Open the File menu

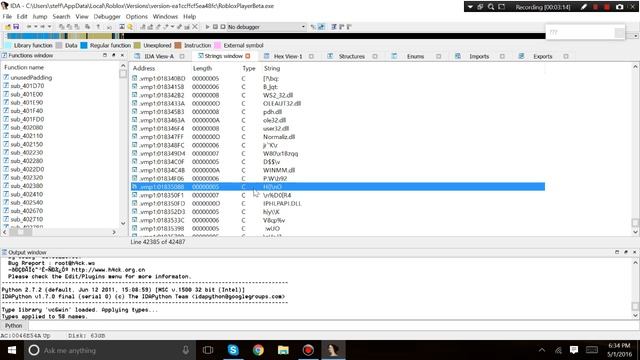[x=7, y=16]
